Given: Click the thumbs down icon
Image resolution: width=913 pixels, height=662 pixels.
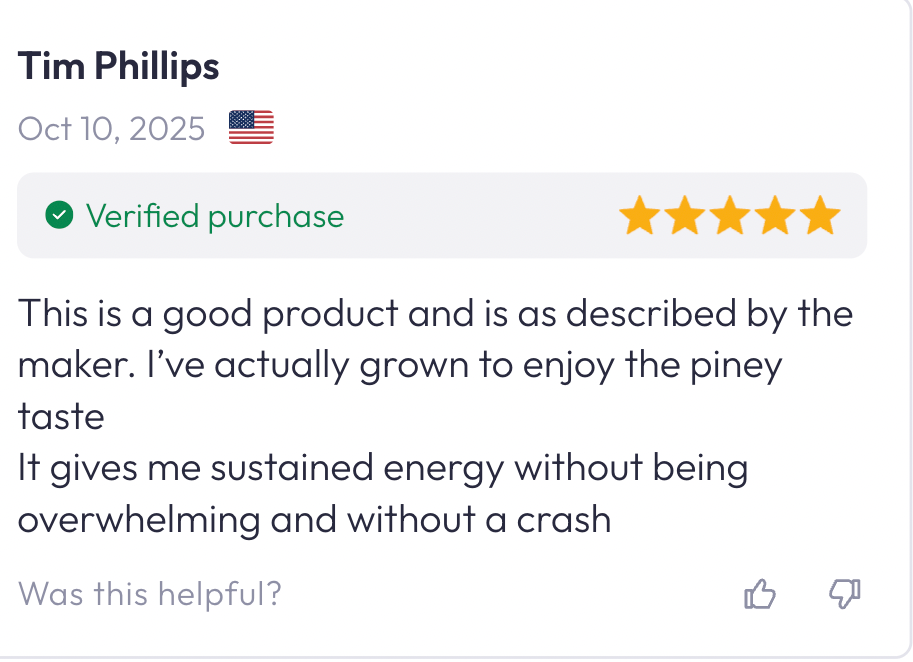Looking at the screenshot, I should [845, 594].
